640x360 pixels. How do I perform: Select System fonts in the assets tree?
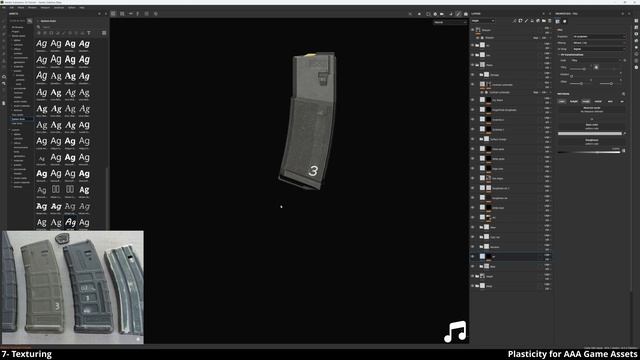[x=19, y=119]
